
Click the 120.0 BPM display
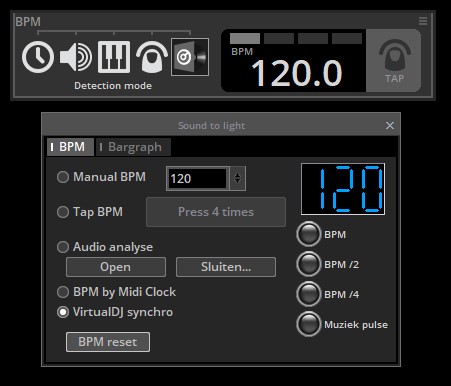point(296,73)
